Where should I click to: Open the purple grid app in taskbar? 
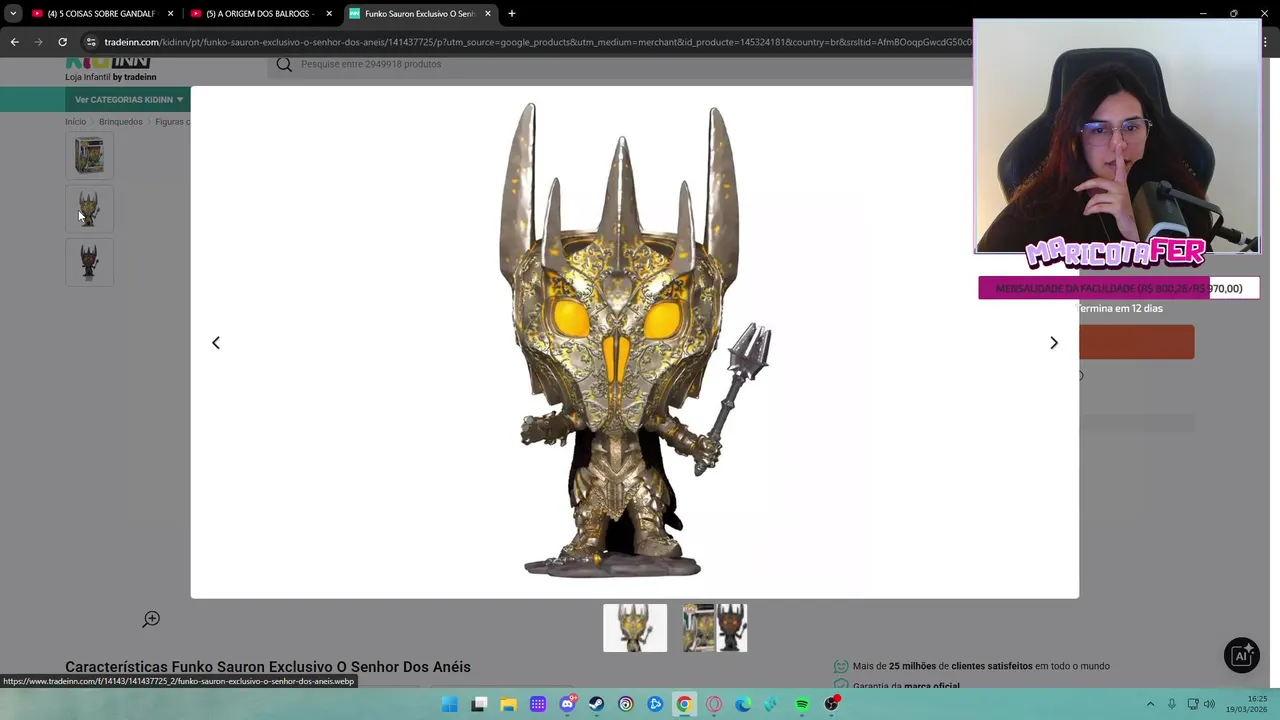pyautogui.click(x=538, y=704)
